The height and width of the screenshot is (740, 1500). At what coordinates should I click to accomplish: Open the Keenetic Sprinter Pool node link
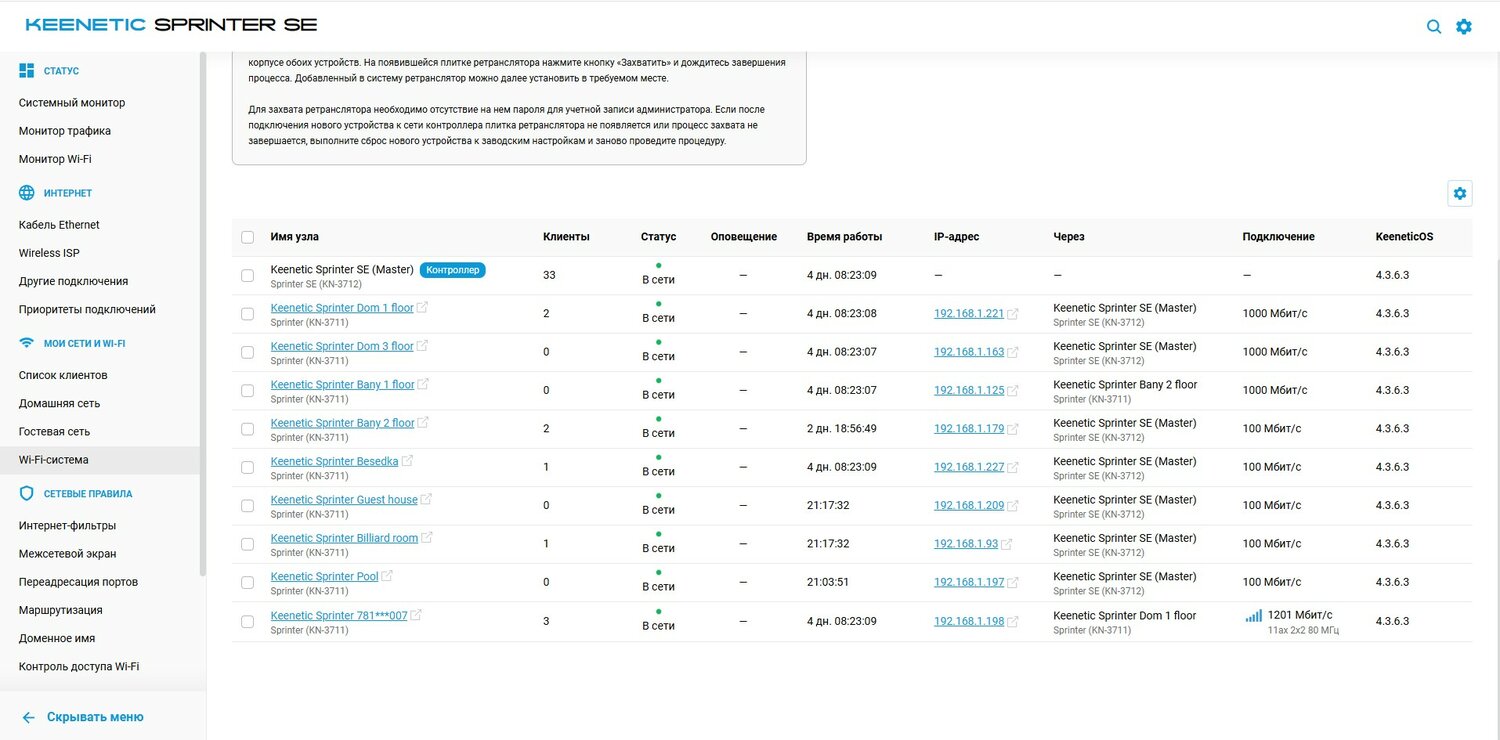325,576
